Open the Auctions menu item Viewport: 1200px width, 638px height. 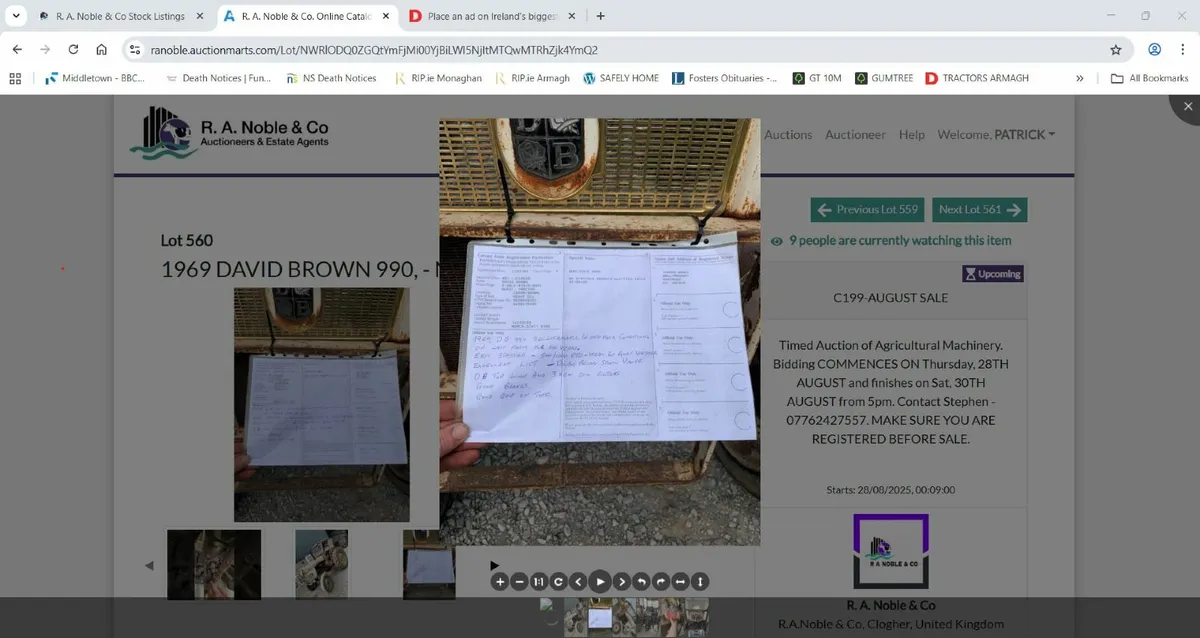coord(788,134)
